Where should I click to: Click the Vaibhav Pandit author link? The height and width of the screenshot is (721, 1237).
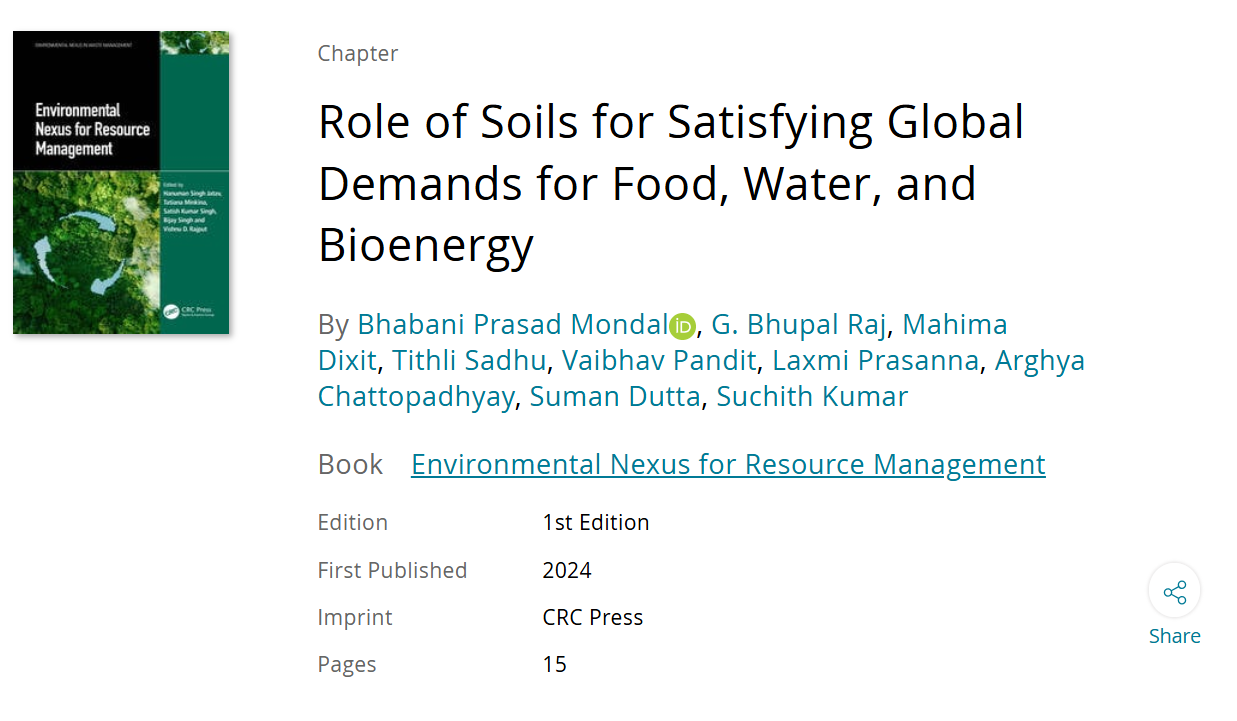(x=658, y=361)
